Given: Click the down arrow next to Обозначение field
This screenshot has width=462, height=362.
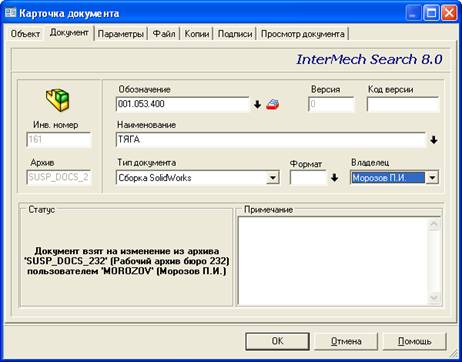Looking at the screenshot, I should pos(257,105).
